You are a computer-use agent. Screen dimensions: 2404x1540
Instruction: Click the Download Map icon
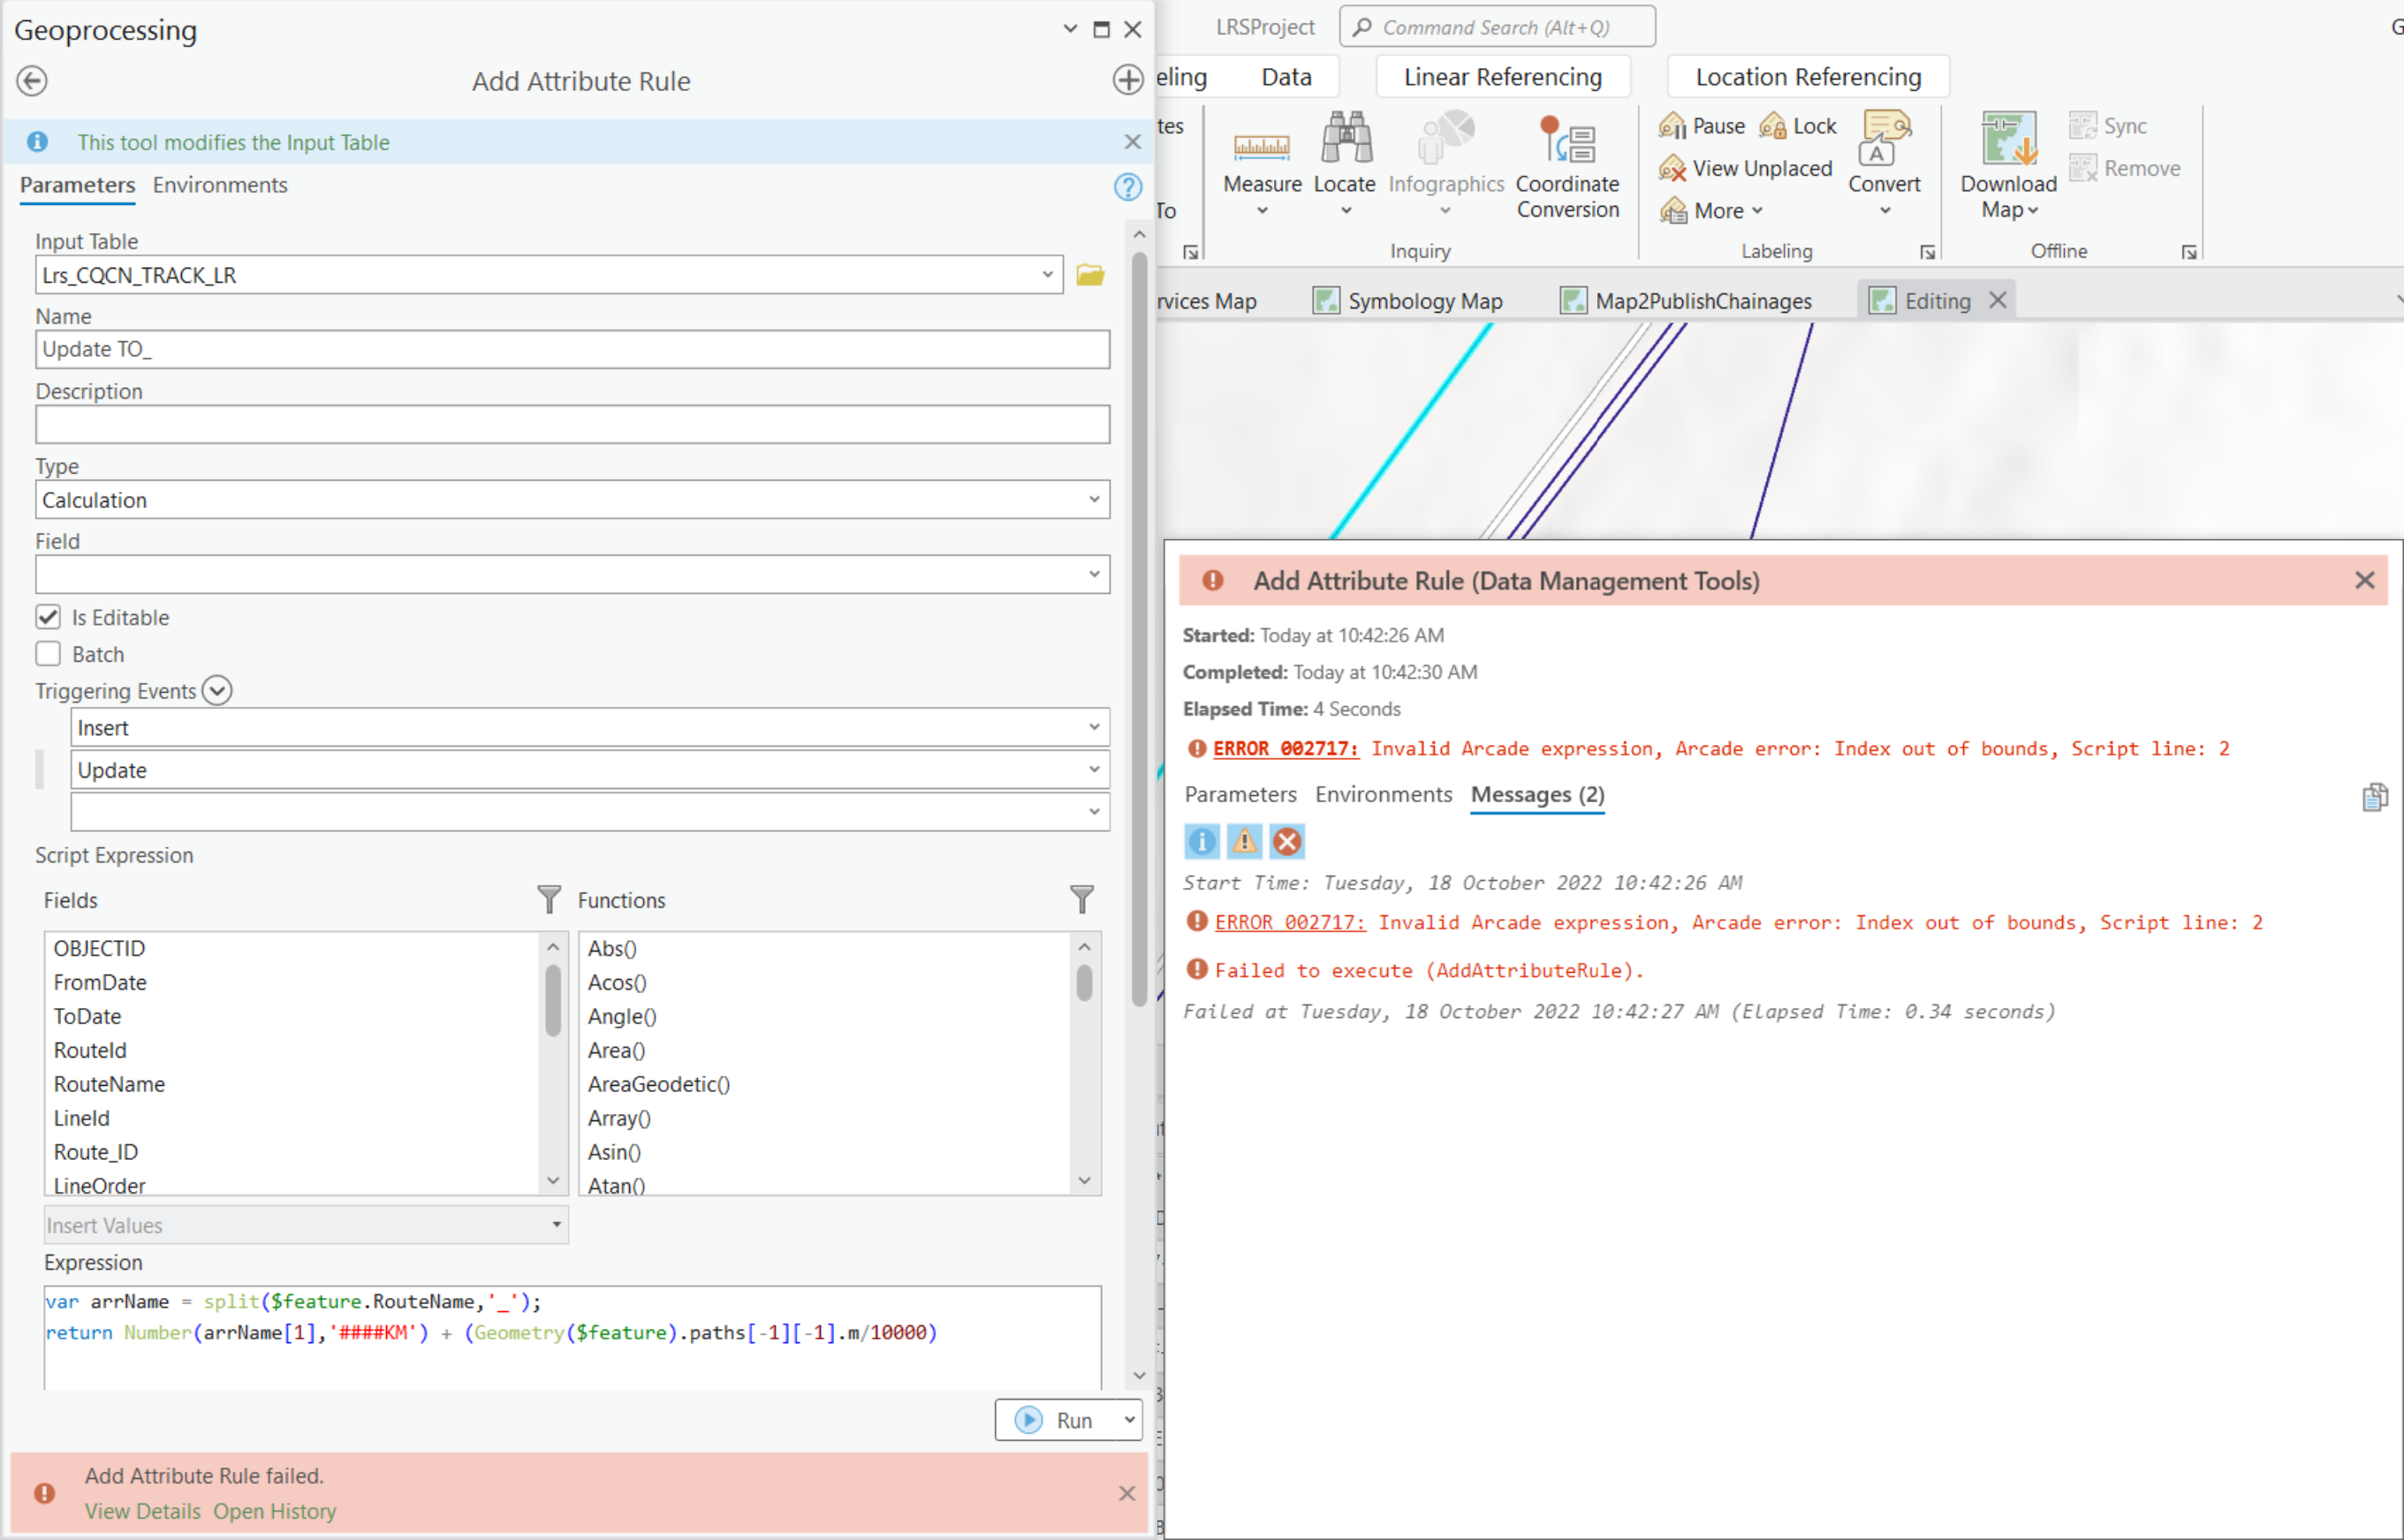(2008, 140)
